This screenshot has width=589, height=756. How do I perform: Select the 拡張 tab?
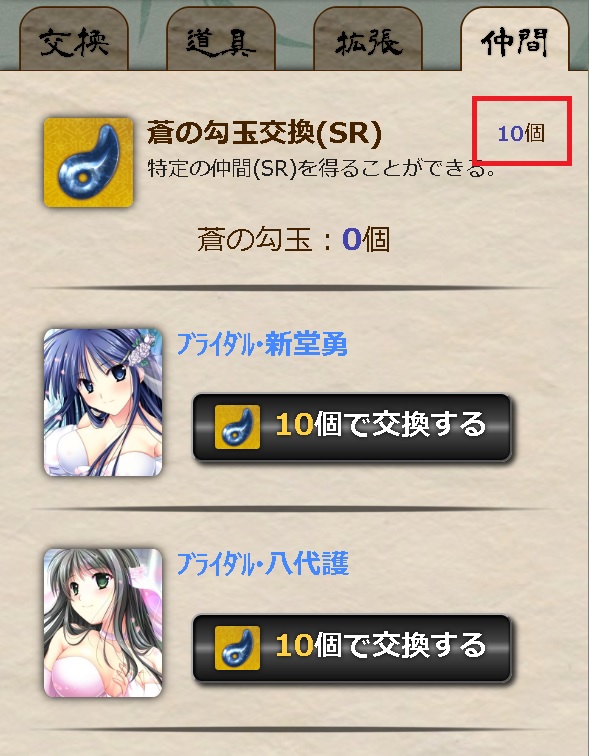tap(368, 40)
